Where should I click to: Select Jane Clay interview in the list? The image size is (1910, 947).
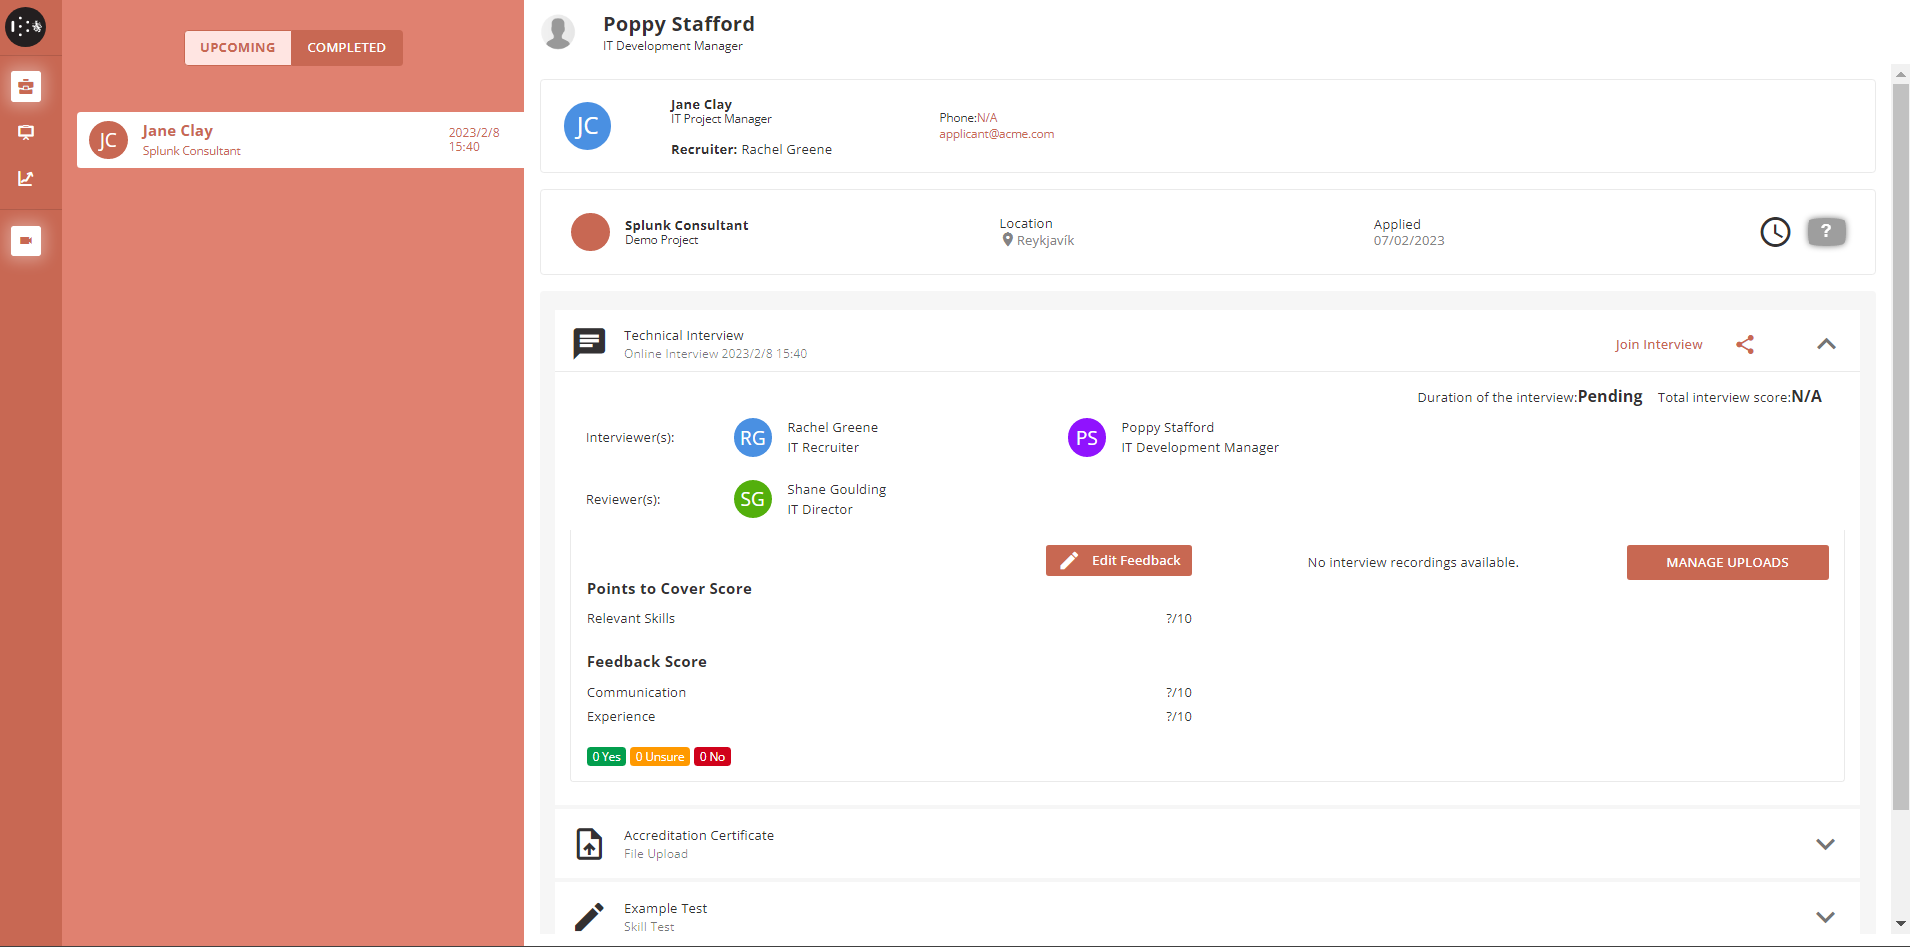point(300,140)
